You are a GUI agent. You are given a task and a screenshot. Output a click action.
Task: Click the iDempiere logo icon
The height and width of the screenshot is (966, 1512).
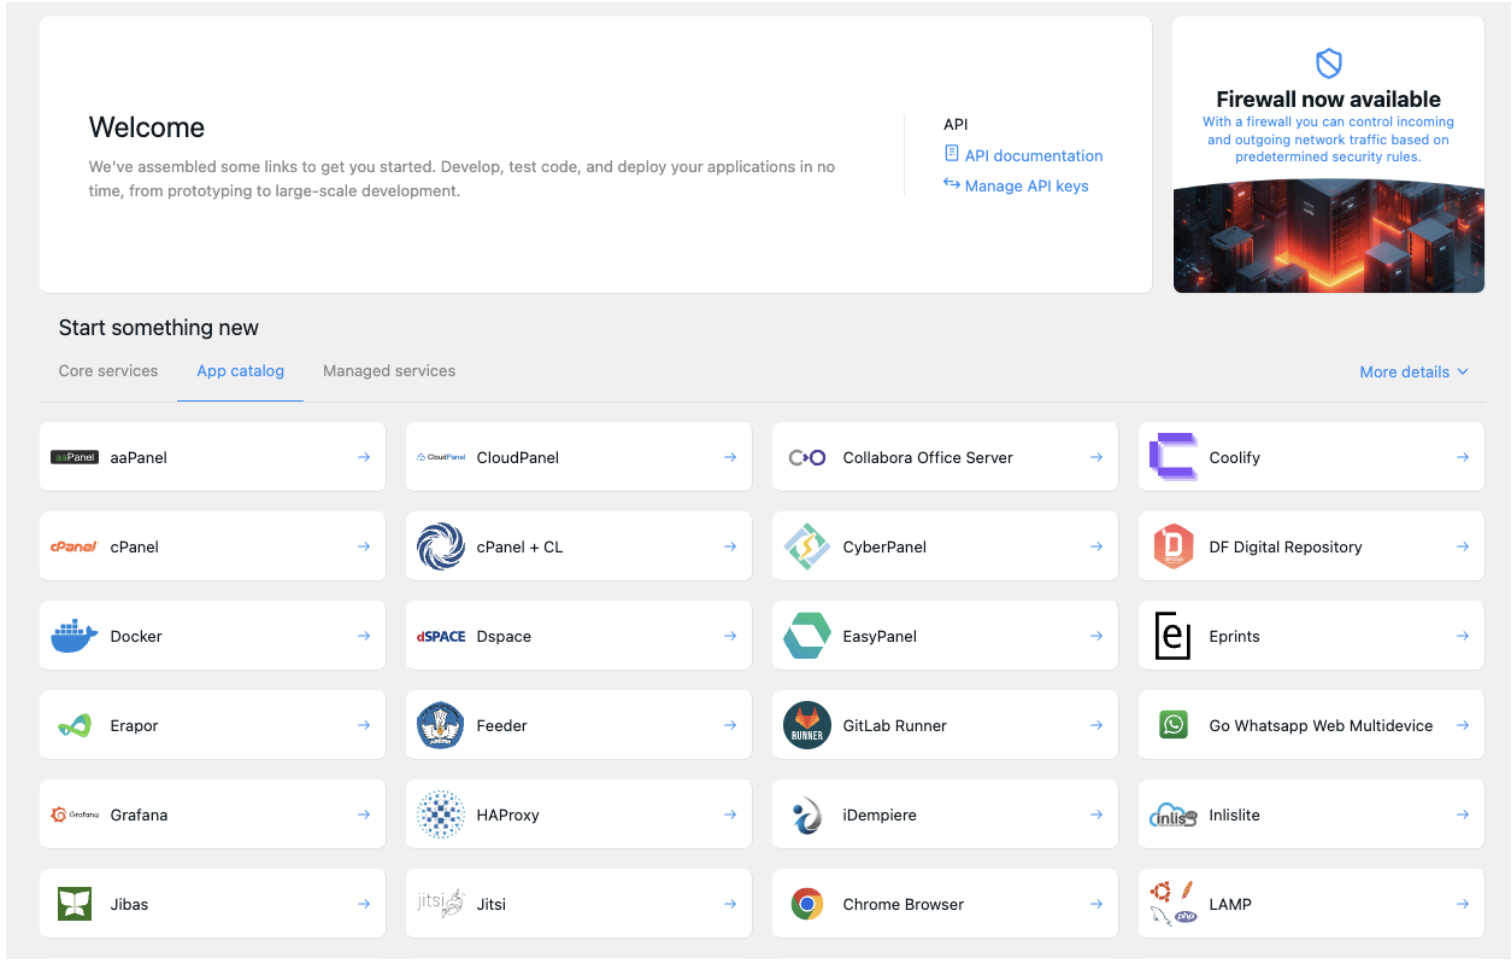807,815
